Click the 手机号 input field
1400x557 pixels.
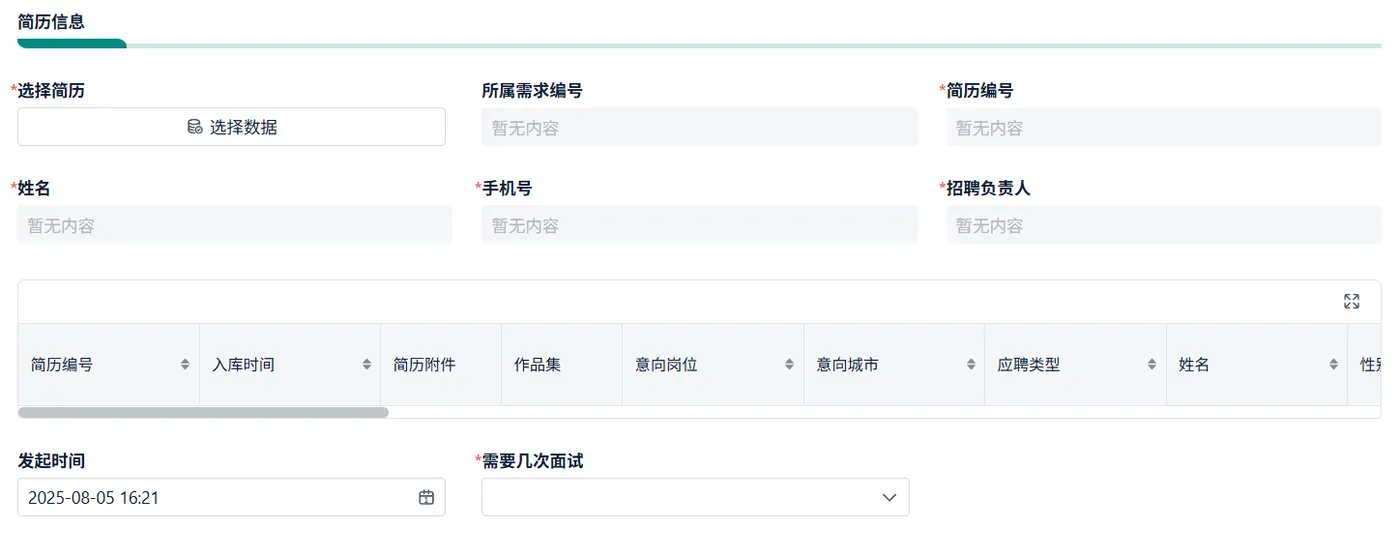[x=699, y=226]
